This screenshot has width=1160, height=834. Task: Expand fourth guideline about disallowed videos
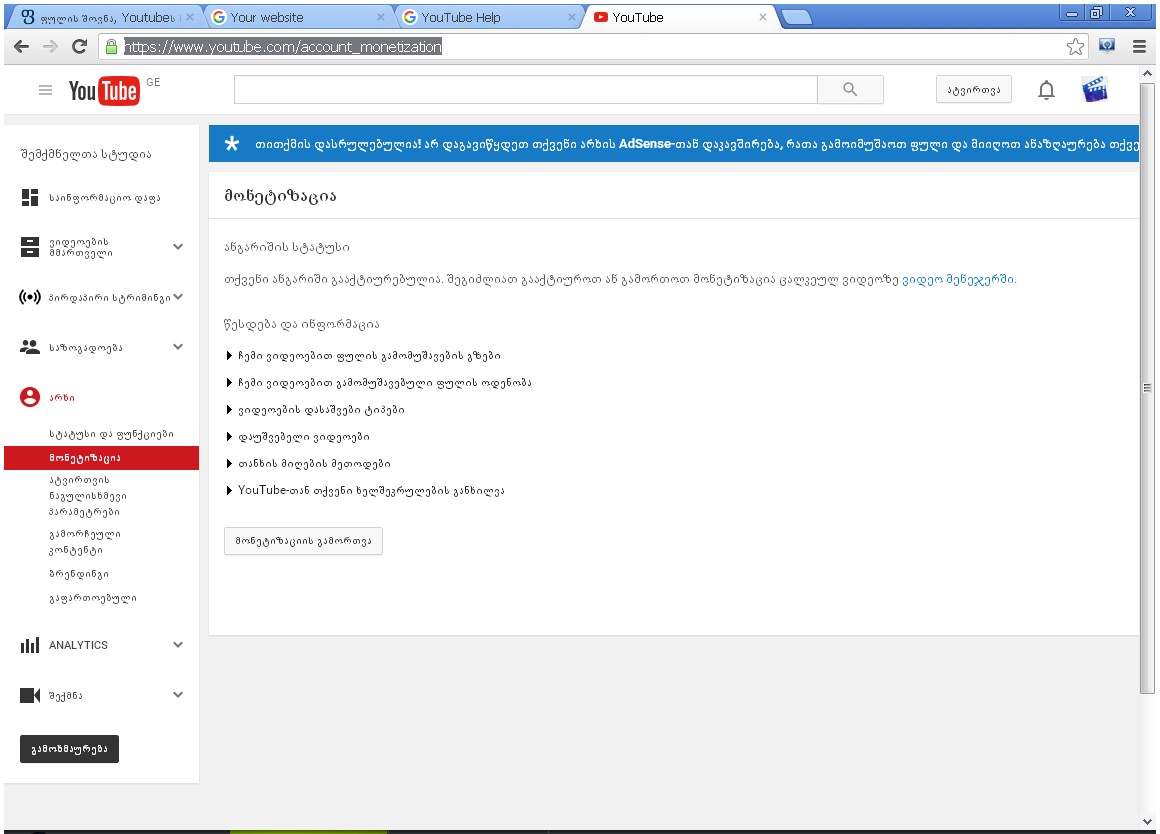click(x=297, y=437)
